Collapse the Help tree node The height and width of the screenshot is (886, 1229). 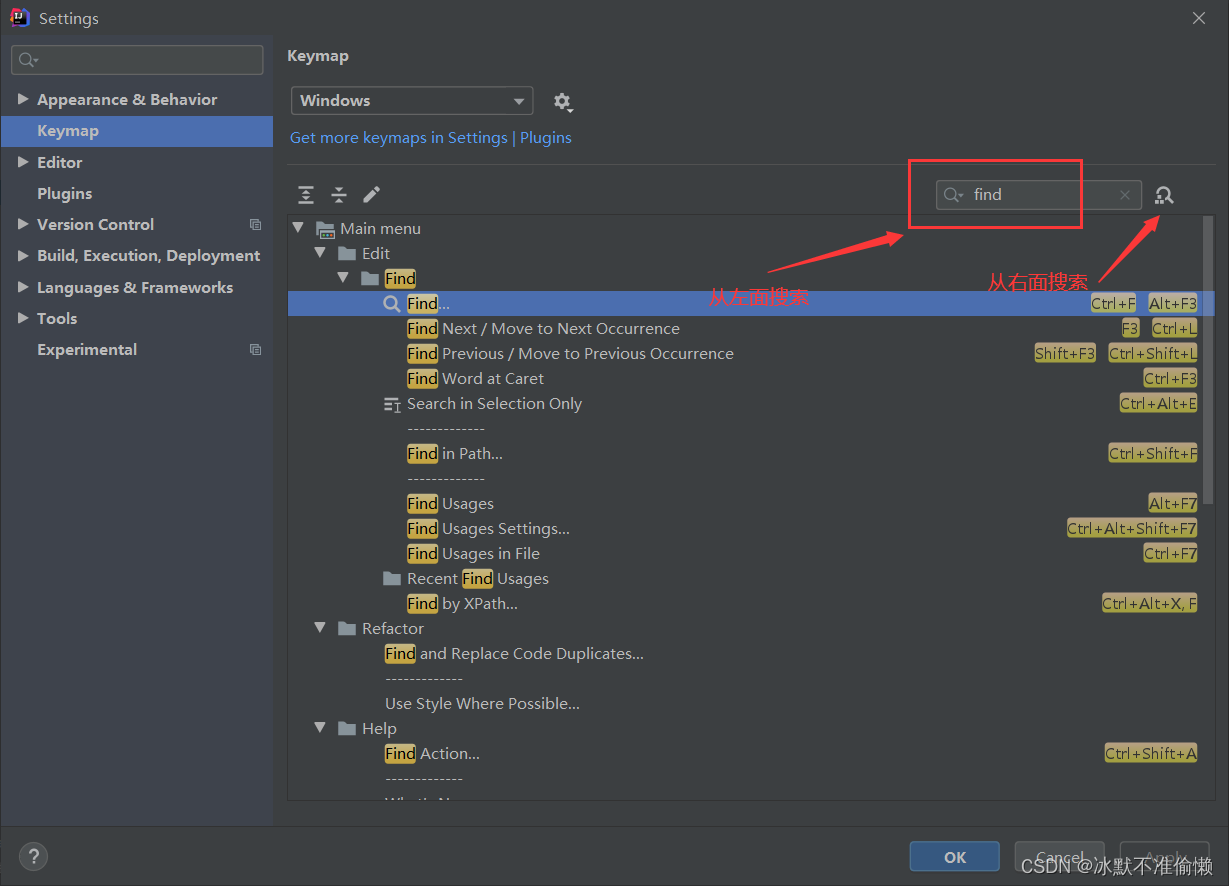coord(320,728)
